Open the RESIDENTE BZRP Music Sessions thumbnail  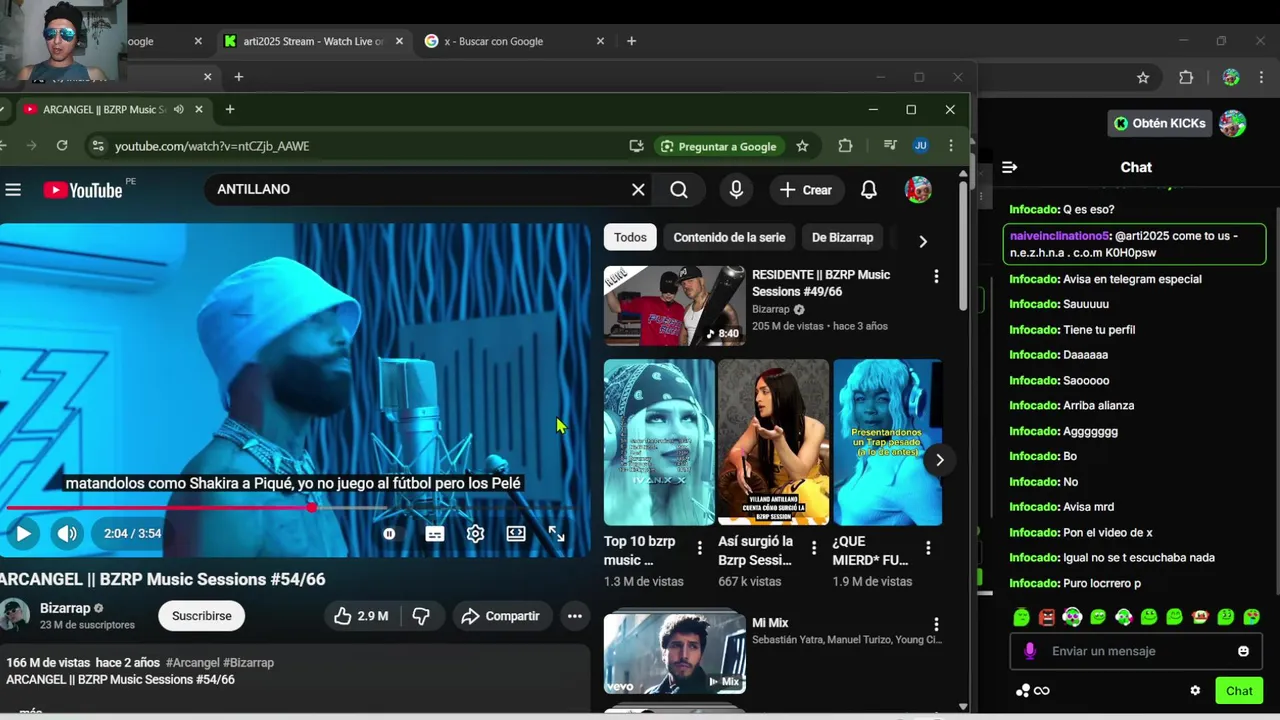tap(674, 305)
